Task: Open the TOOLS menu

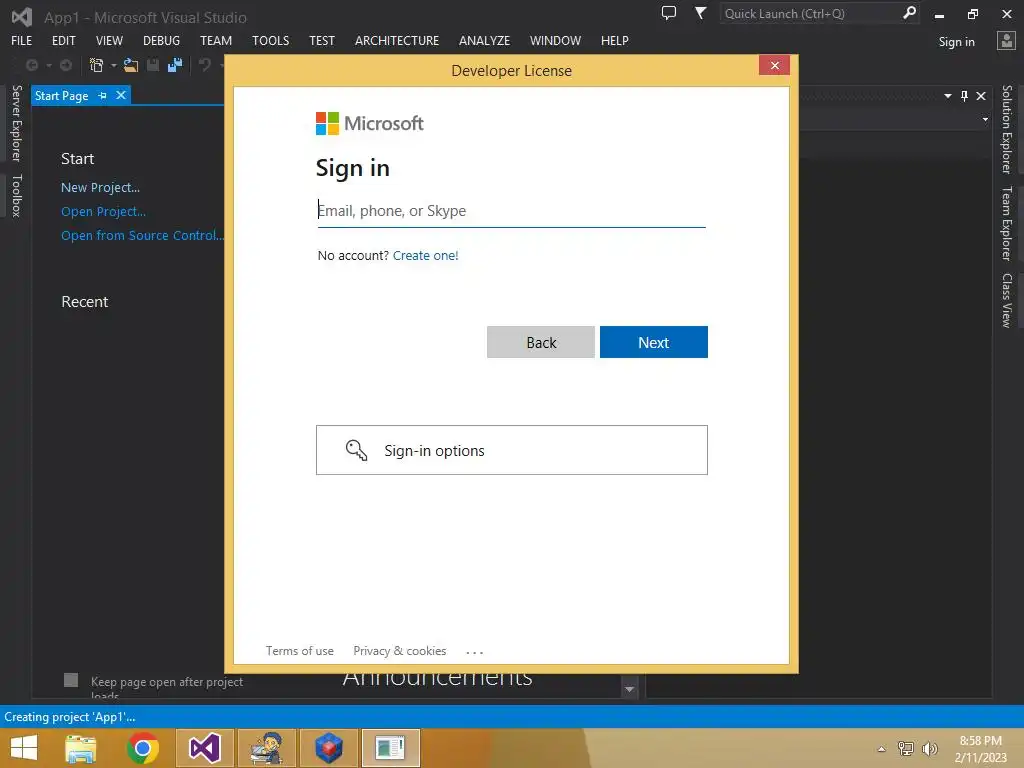Action: click(x=270, y=40)
